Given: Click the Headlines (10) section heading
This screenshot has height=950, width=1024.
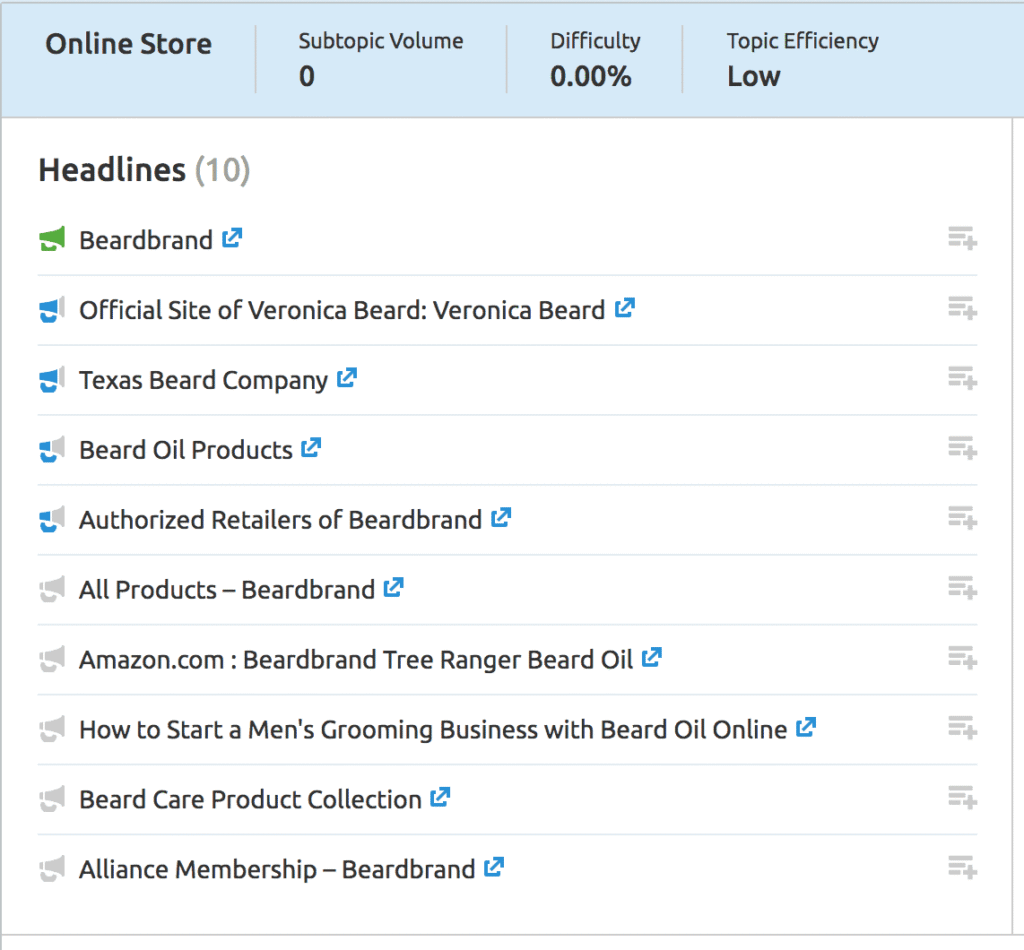Looking at the screenshot, I should pyautogui.click(x=144, y=171).
